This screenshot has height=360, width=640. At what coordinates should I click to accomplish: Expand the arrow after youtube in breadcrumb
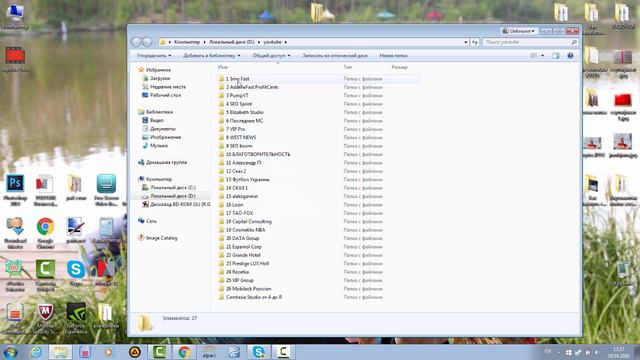[286, 42]
